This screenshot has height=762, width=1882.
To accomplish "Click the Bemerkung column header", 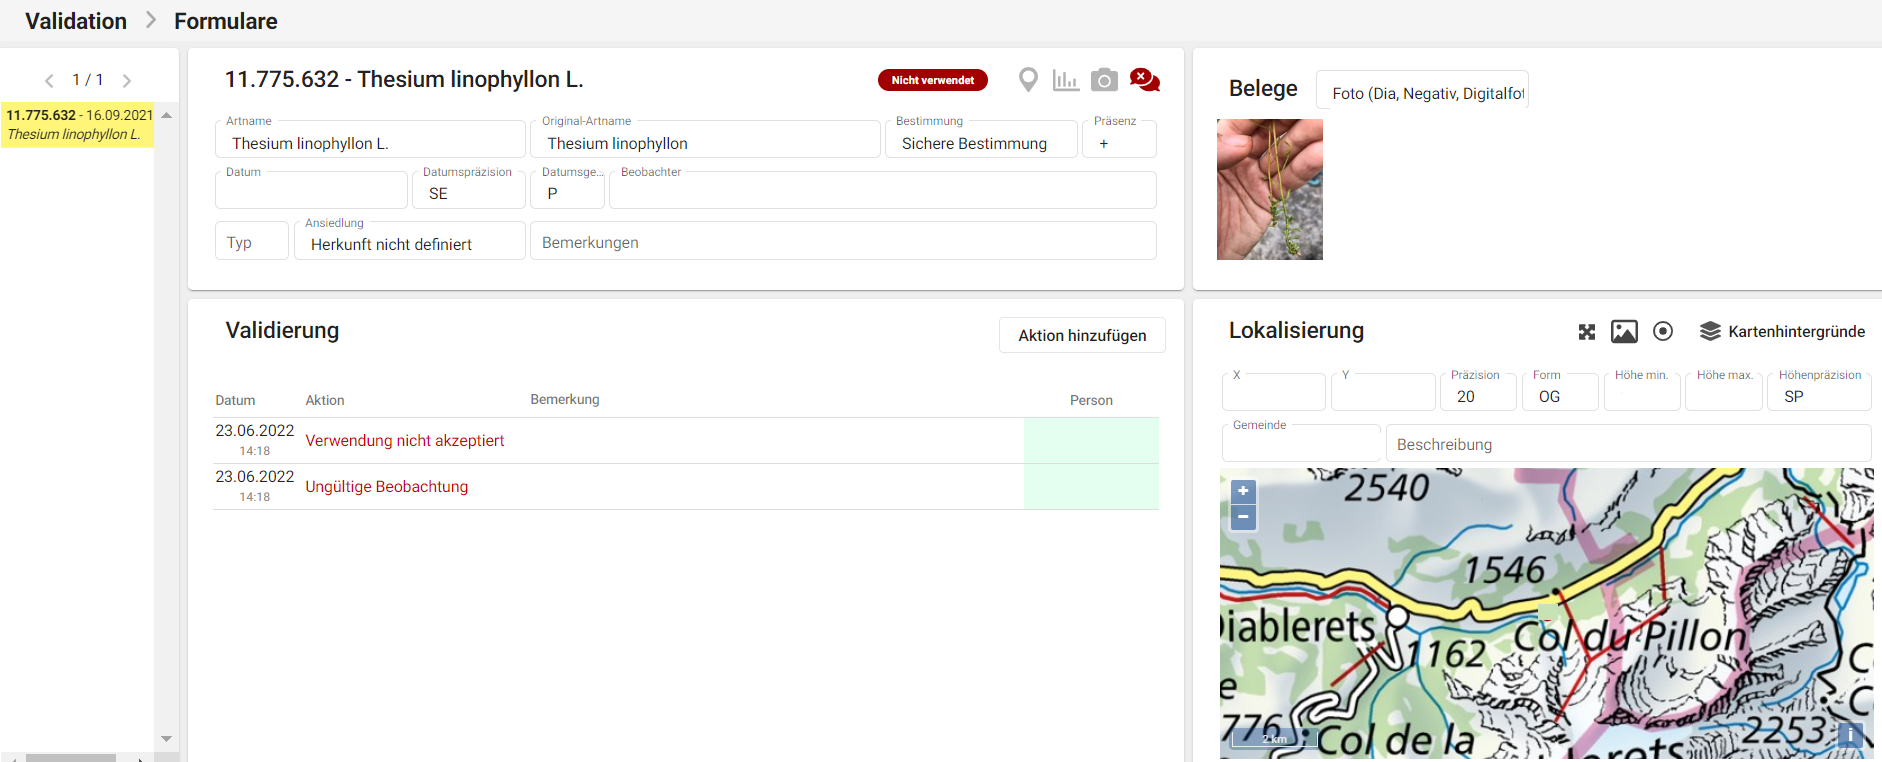I will [x=565, y=399].
